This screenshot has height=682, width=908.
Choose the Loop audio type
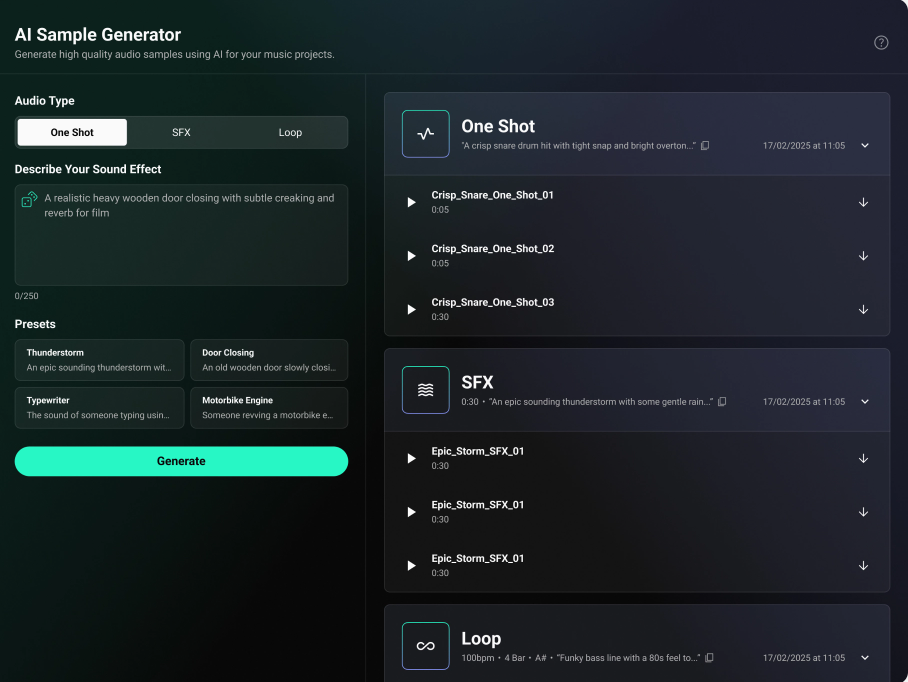290,132
